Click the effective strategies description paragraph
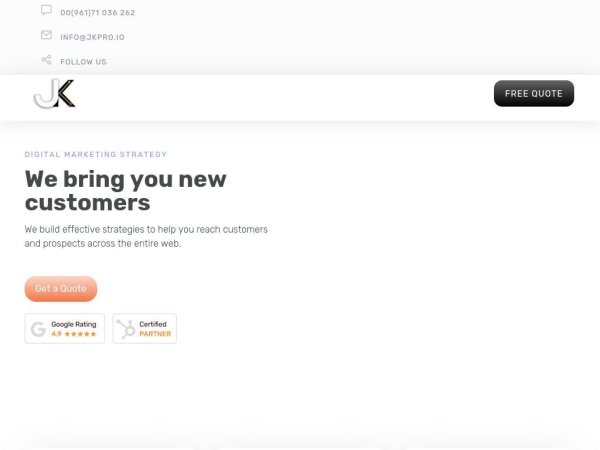This screenshot has height=450, width=600. 146,236
